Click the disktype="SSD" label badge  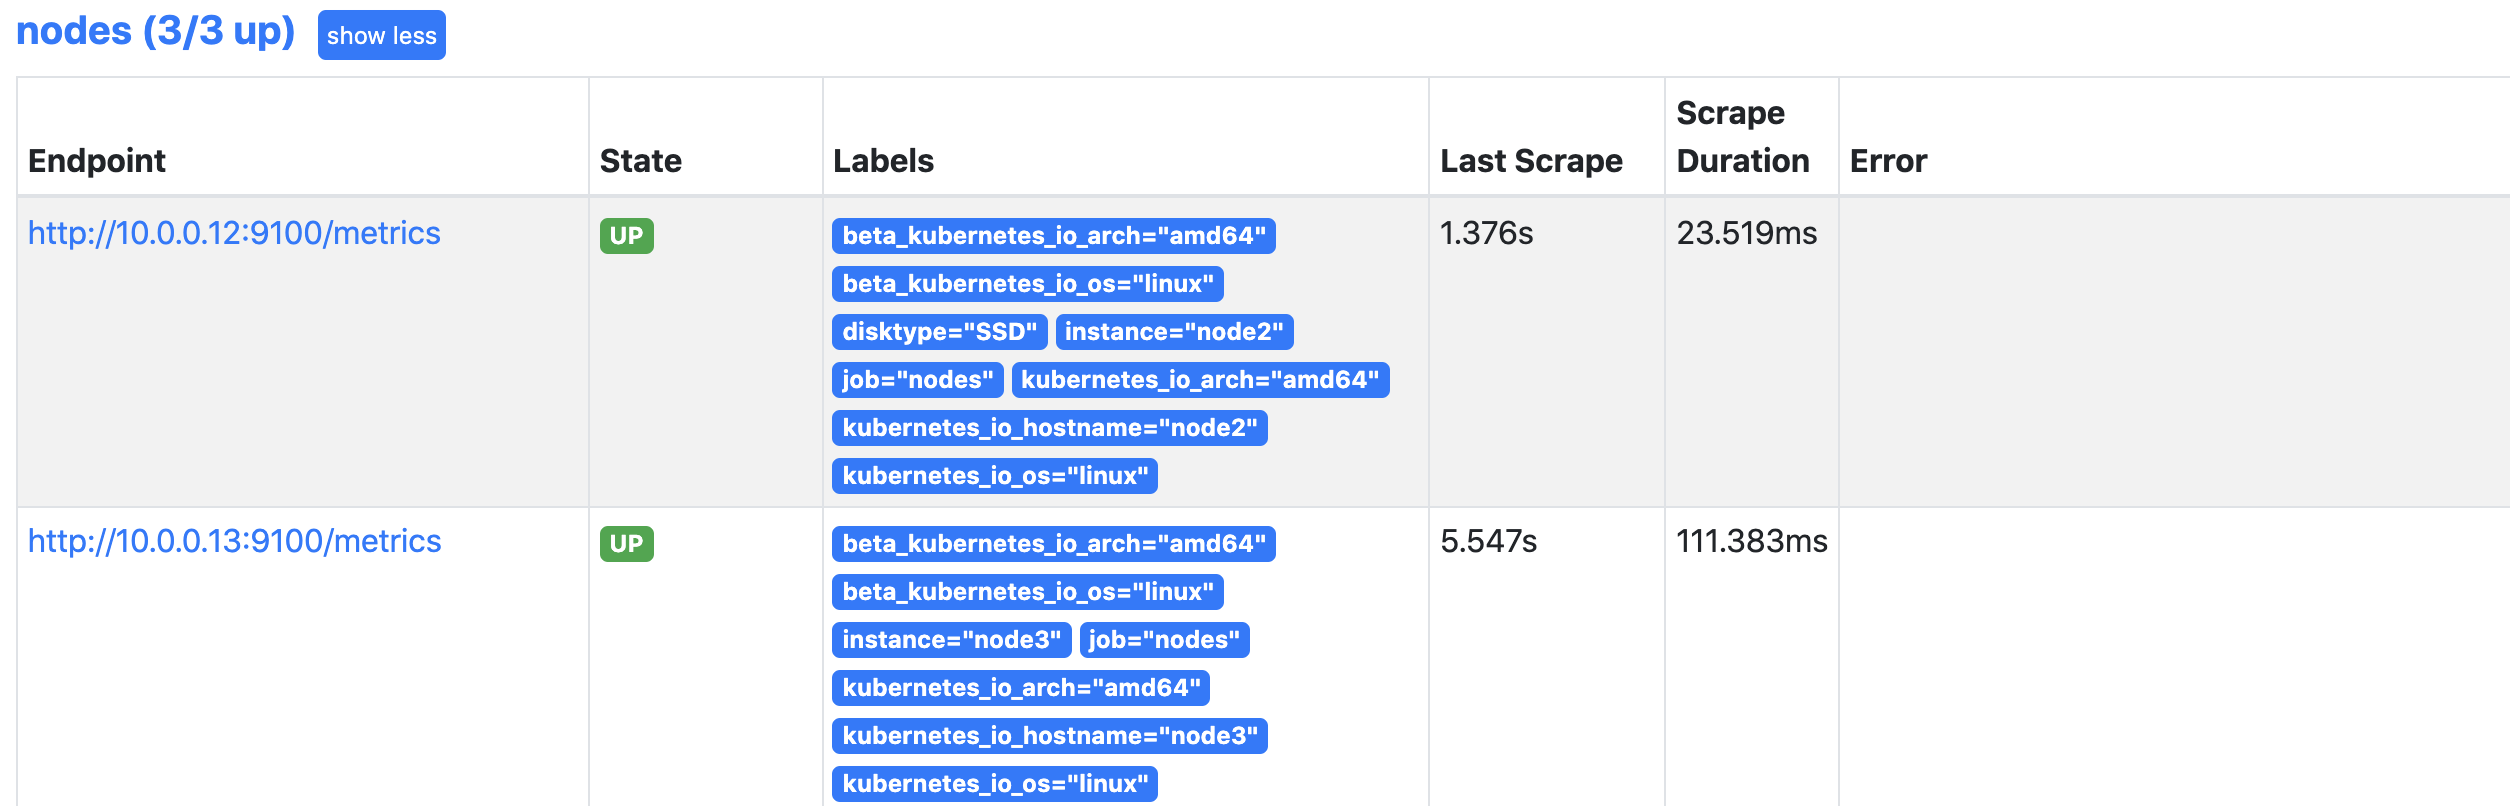click(x=938, y=332)
